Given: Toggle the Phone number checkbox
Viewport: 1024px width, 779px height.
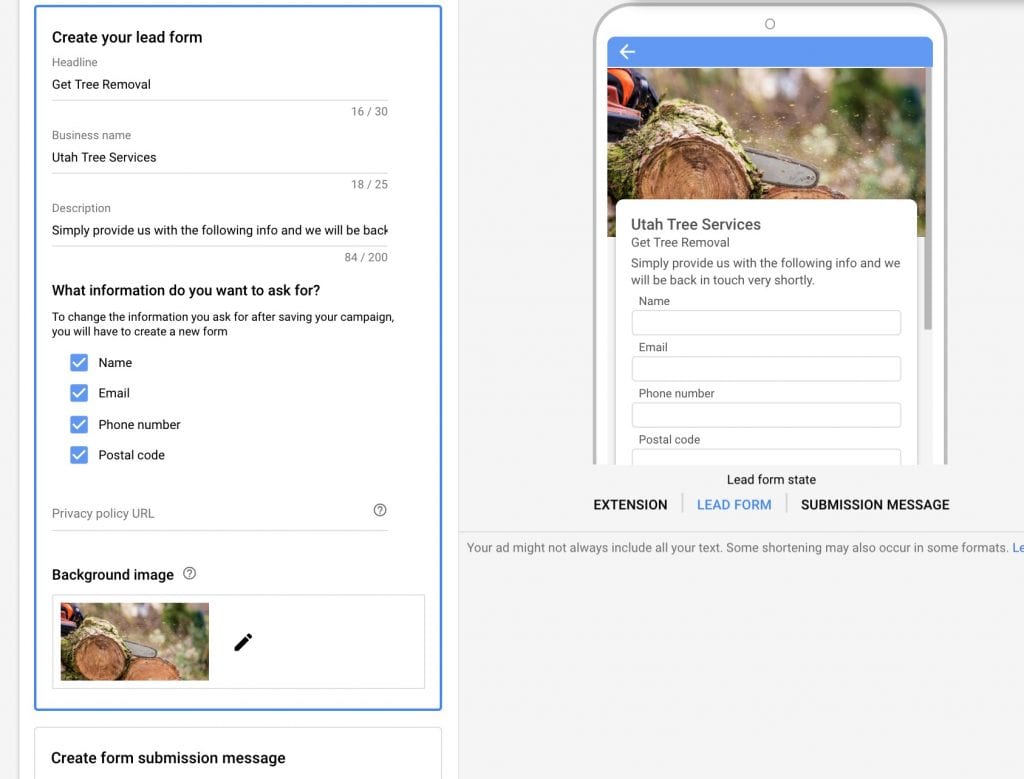Looking at the screenshot, I should 79,424.
